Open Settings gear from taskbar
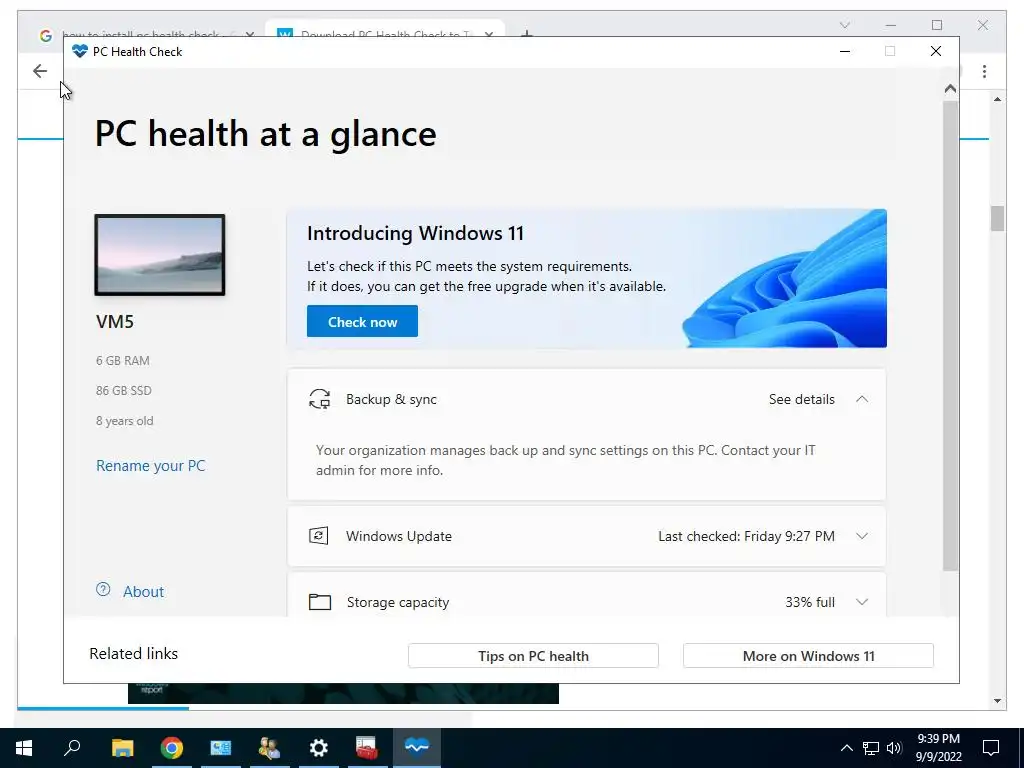The width and height of the screenshot is (1024, 768). (x=319, y=748)
